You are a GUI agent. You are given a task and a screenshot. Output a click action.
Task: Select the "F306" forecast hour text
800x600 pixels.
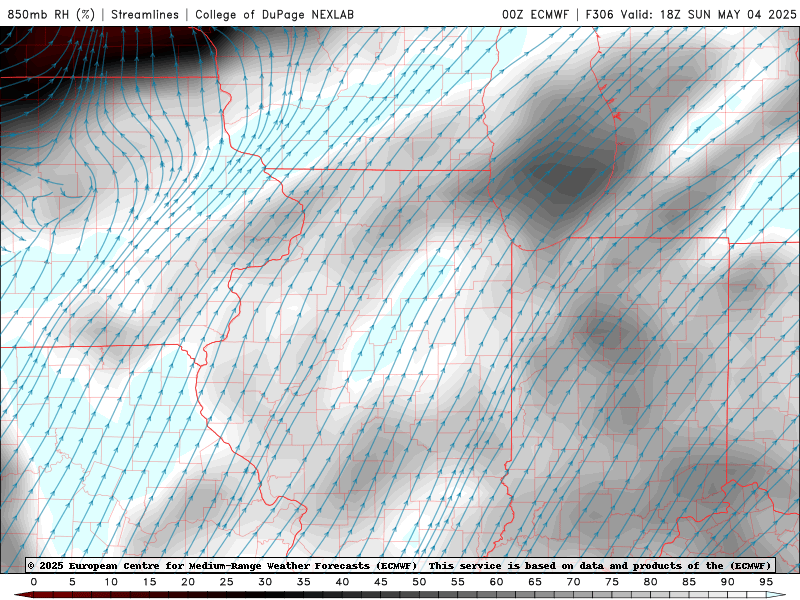599,14
